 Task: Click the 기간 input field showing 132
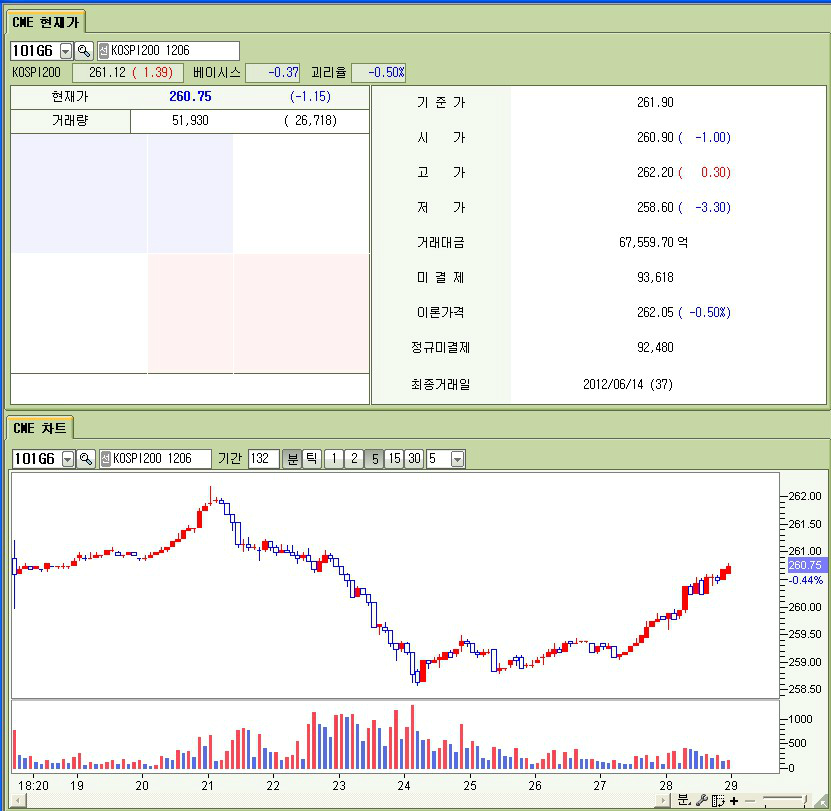click(x=263, y=459)
